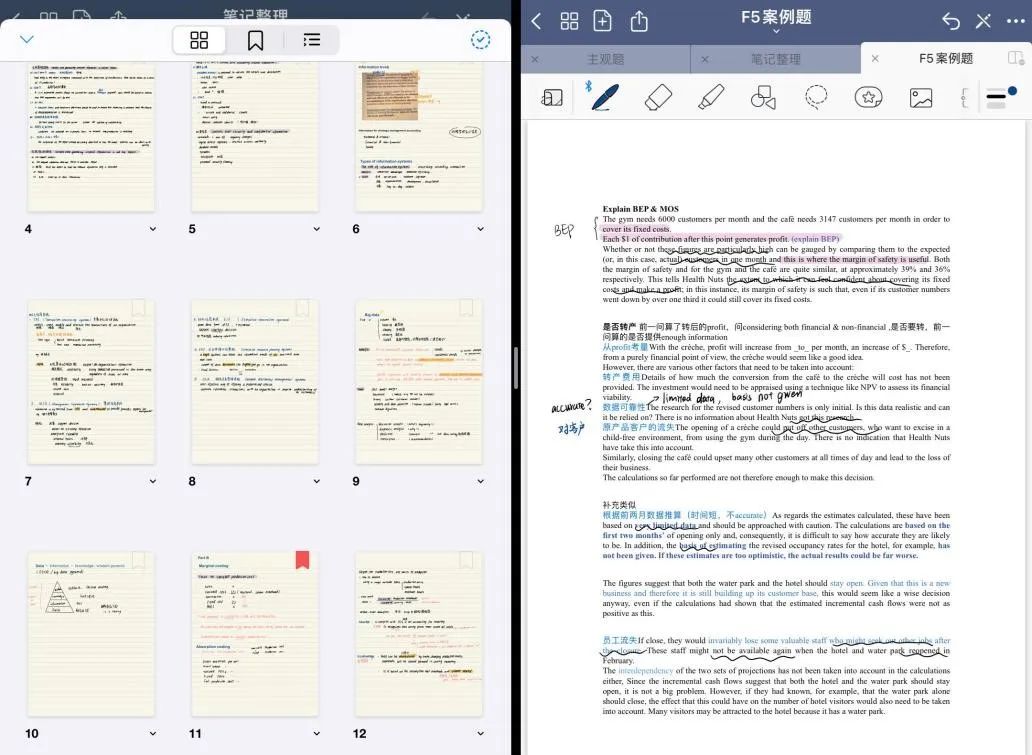This screenshot has width=1032, height=755.
Task: Collapse thumbnail panel with blue chevron
Action: [27, 40]
